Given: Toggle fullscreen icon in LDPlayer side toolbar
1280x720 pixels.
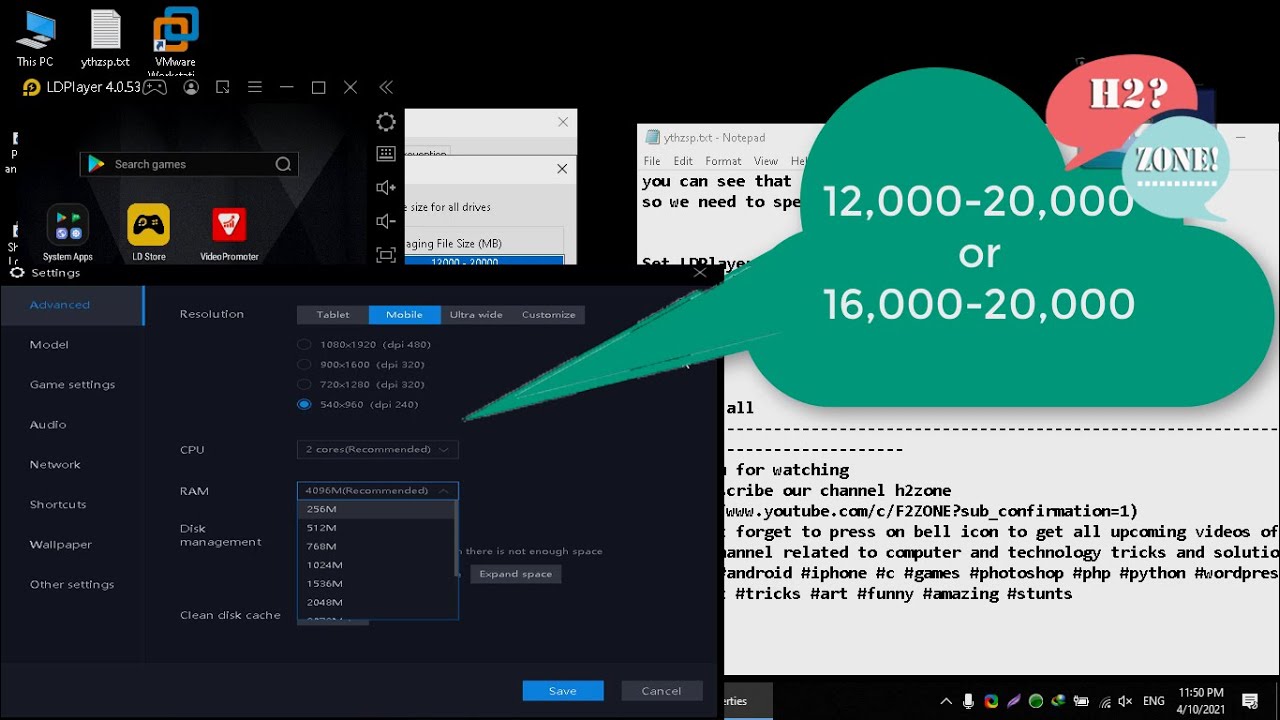Looking at the screenshot, I should point(386,255).
